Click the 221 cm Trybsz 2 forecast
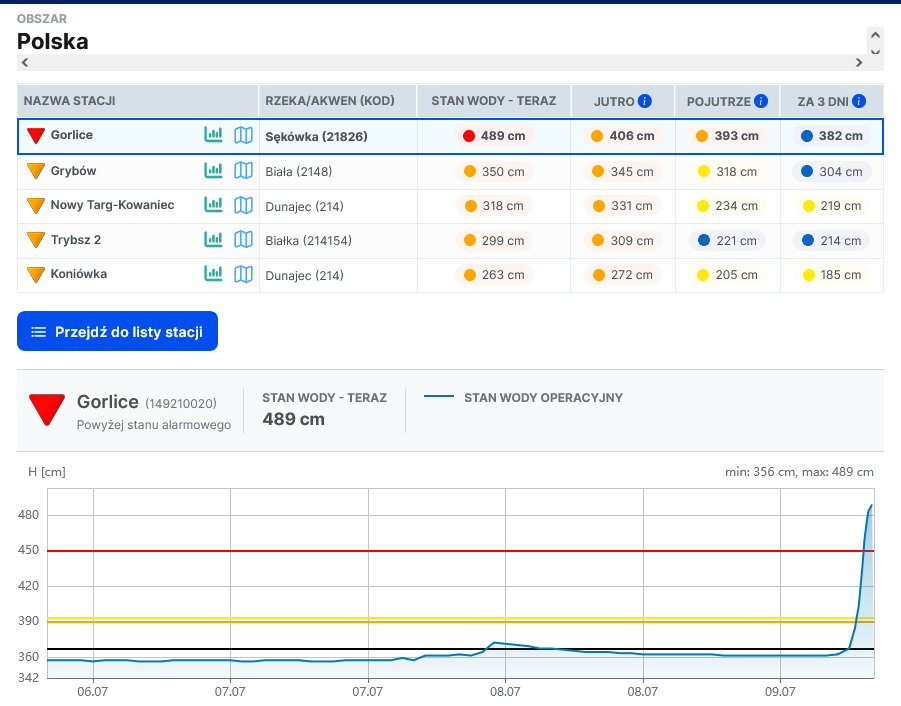Screen dimensions: 901x706 [727, 241]
